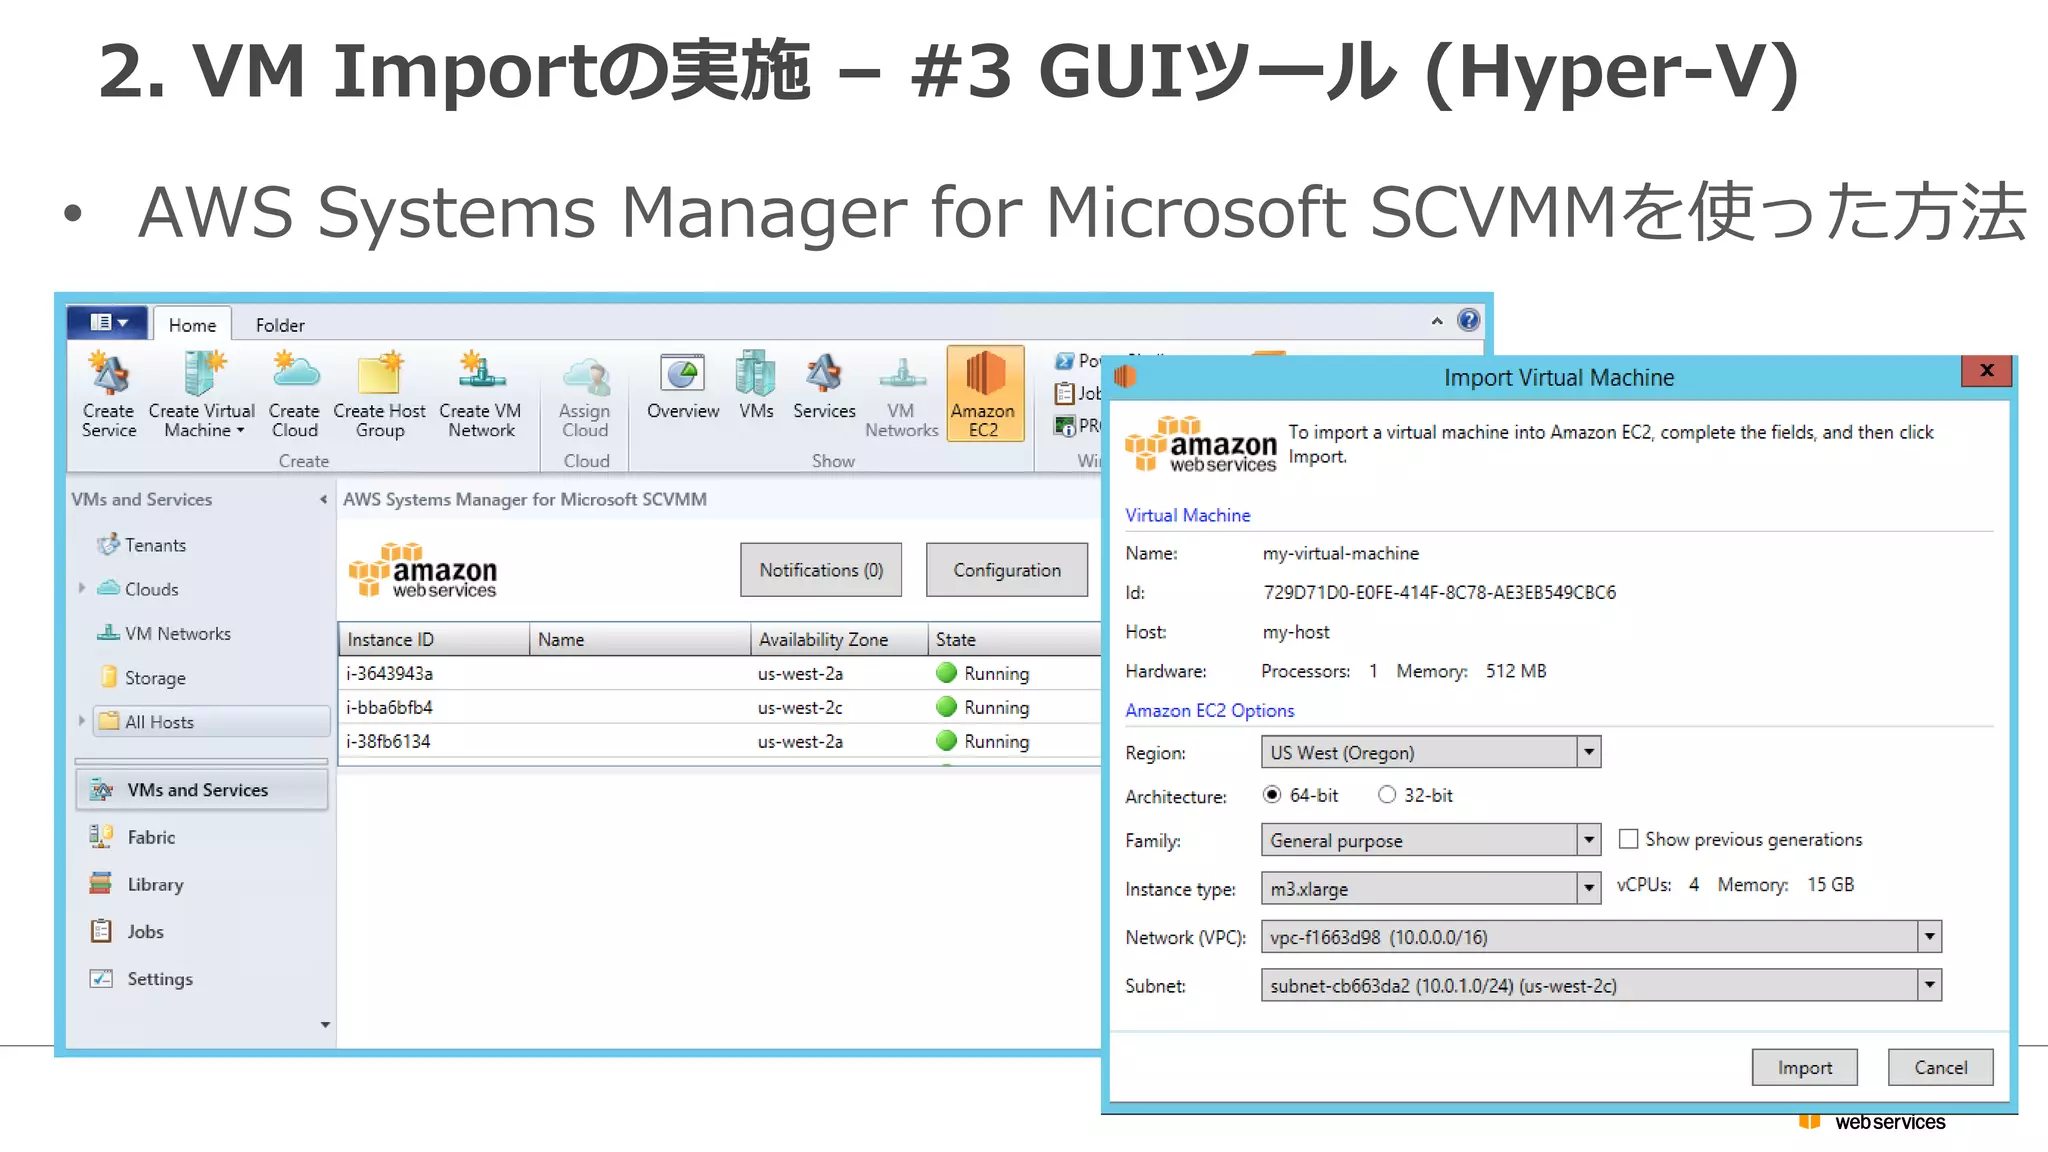
Task: Open the Family dropdown General purpose
Action: pos(1431,840)
